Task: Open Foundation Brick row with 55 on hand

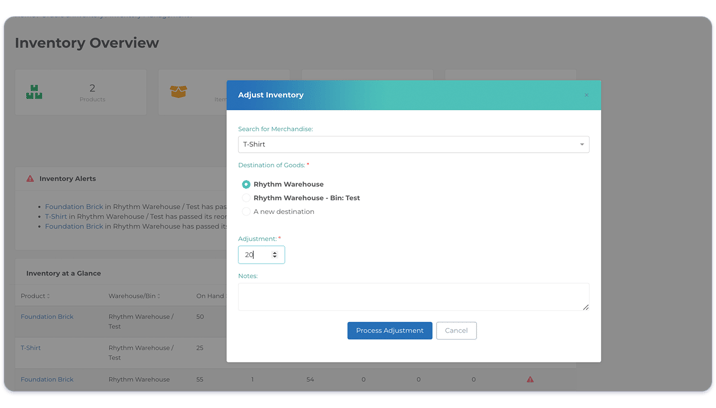Action: (x=47, y=379)
